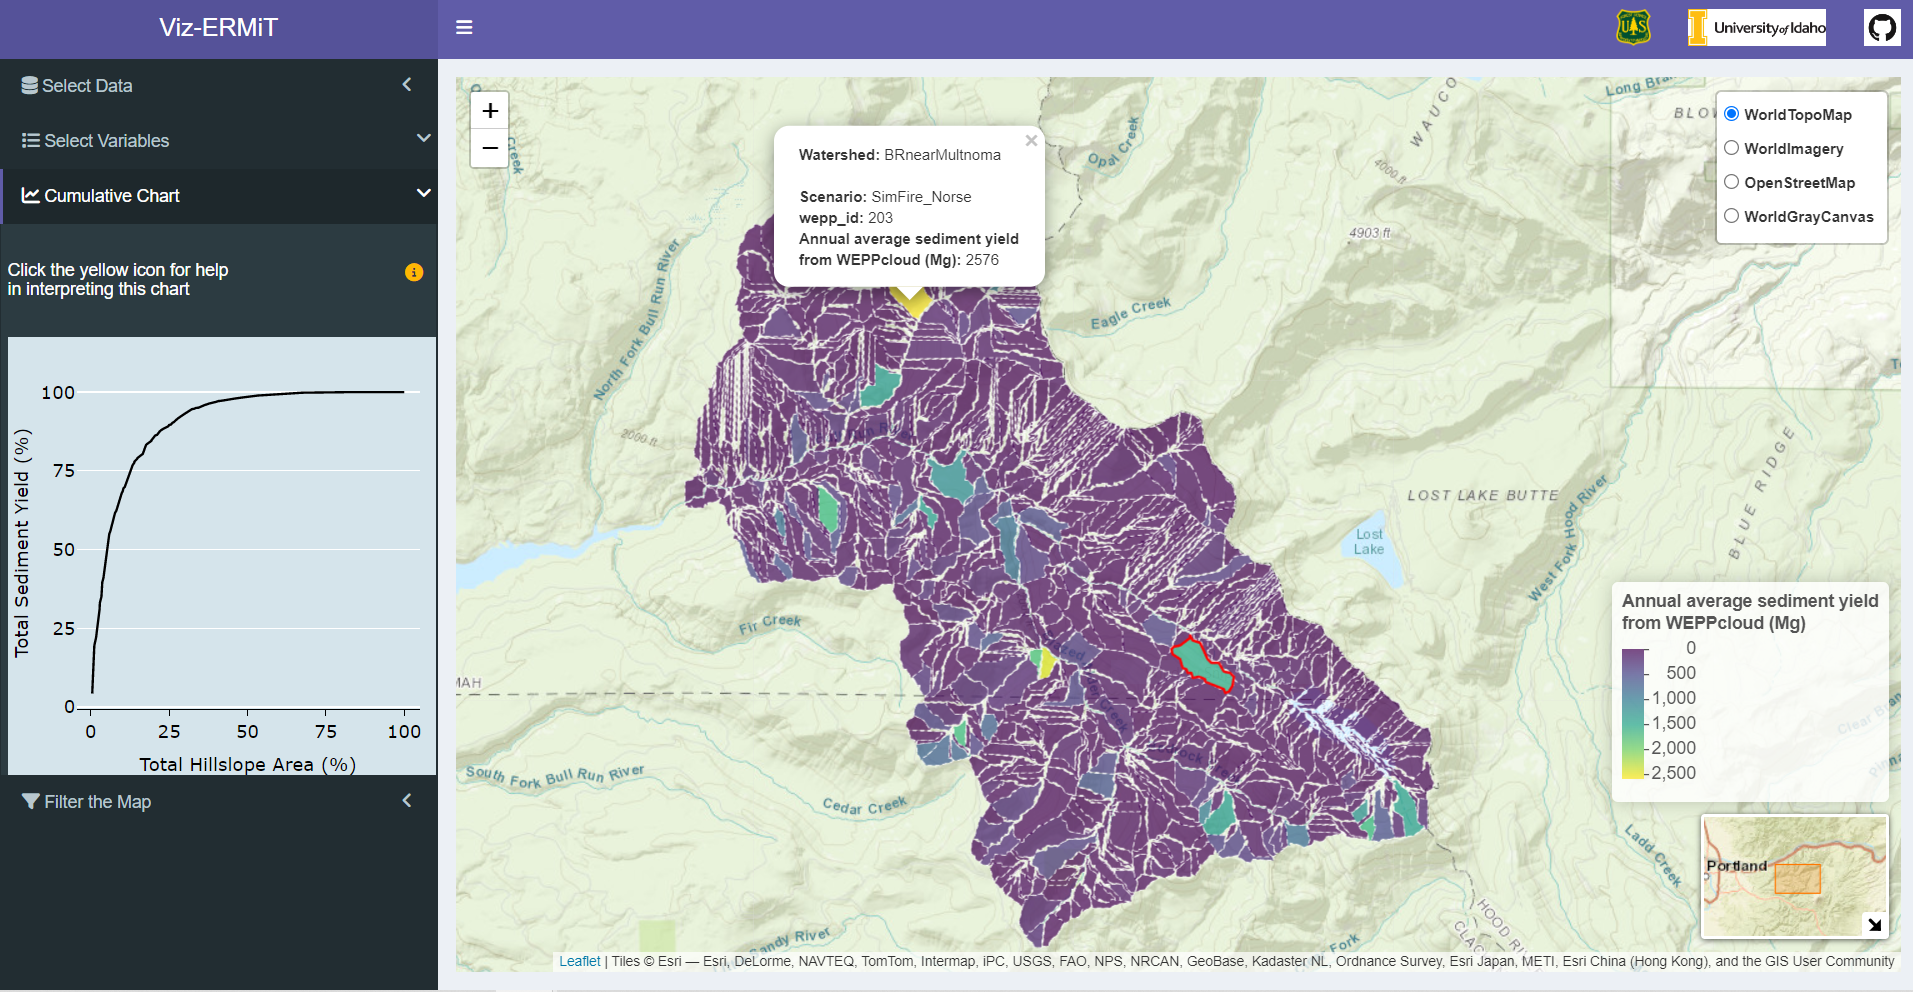Click the red-outlined hillslope polygon
Image resolution: width=1913 pixels, height=992 pixels.
pyautogui.click(x=1201, y=665)
